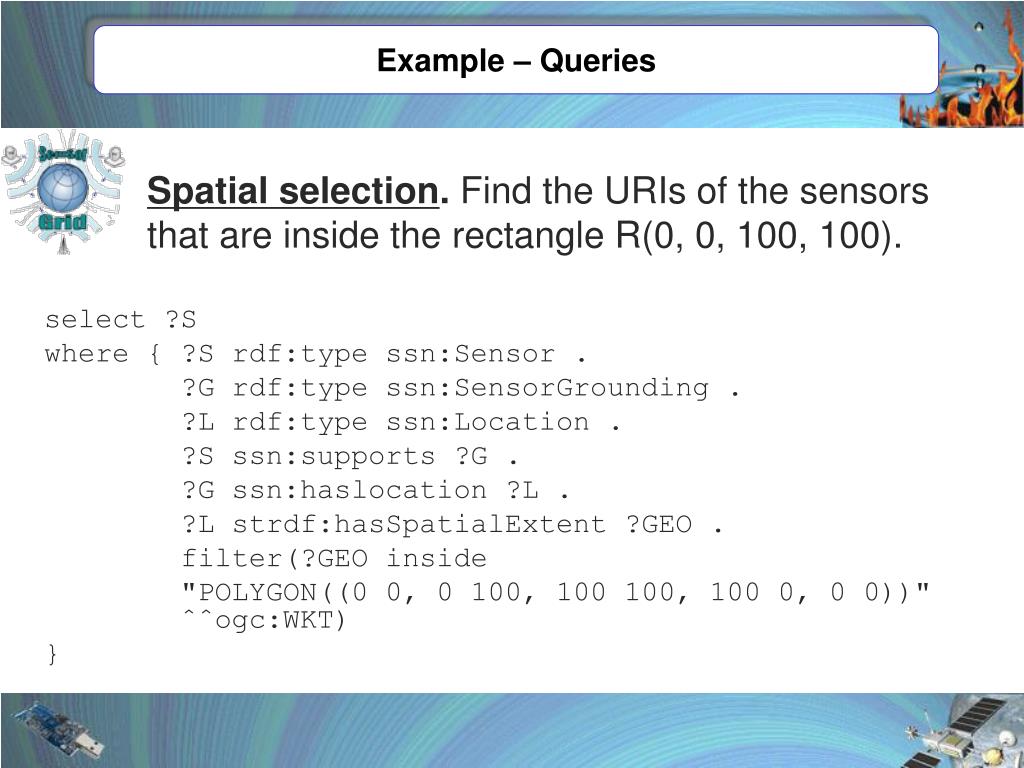Click the ?GEO variable after hasSpatialExtent
1024x768 pixels.
click(x=659, y=524)
